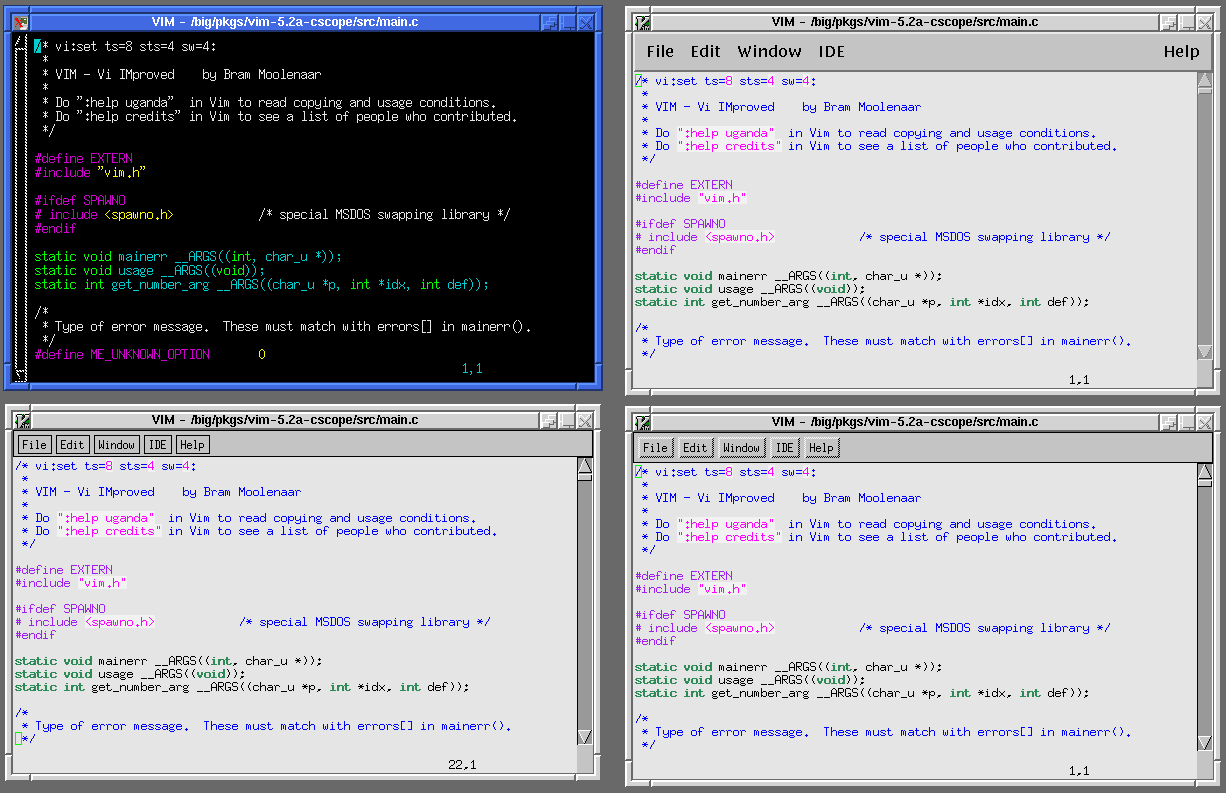Click the title bar icon of the top-right Vim window
Viewport: 1226px width, 793px height.
(x=643, y=22)
